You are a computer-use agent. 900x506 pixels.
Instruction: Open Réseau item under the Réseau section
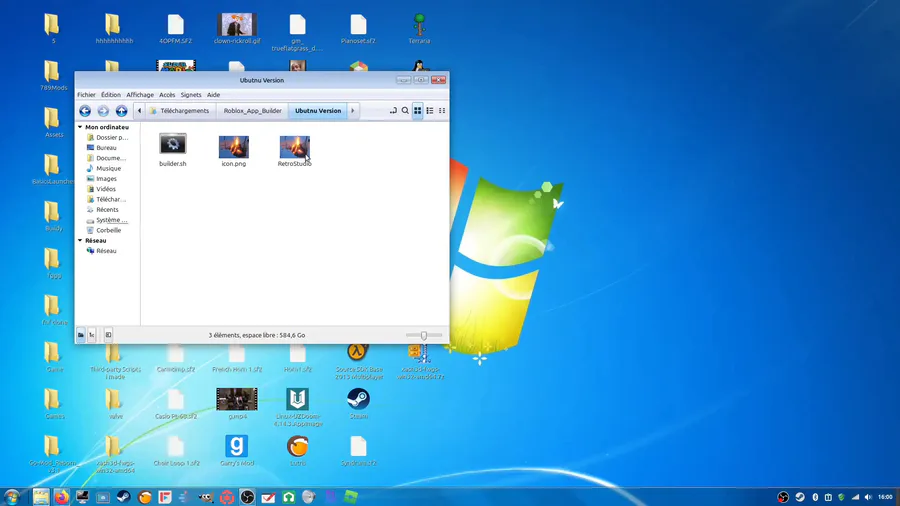pyautogui.click(x=102, y=251)
